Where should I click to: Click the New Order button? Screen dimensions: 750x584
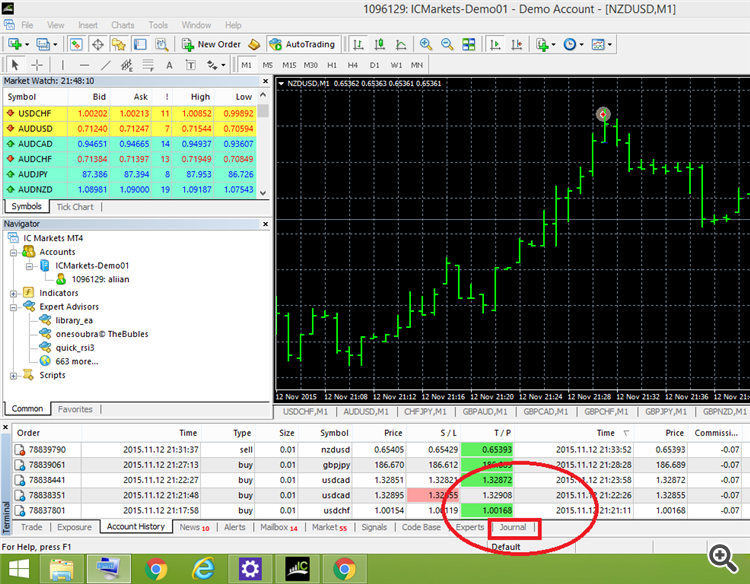pos(211,44)
